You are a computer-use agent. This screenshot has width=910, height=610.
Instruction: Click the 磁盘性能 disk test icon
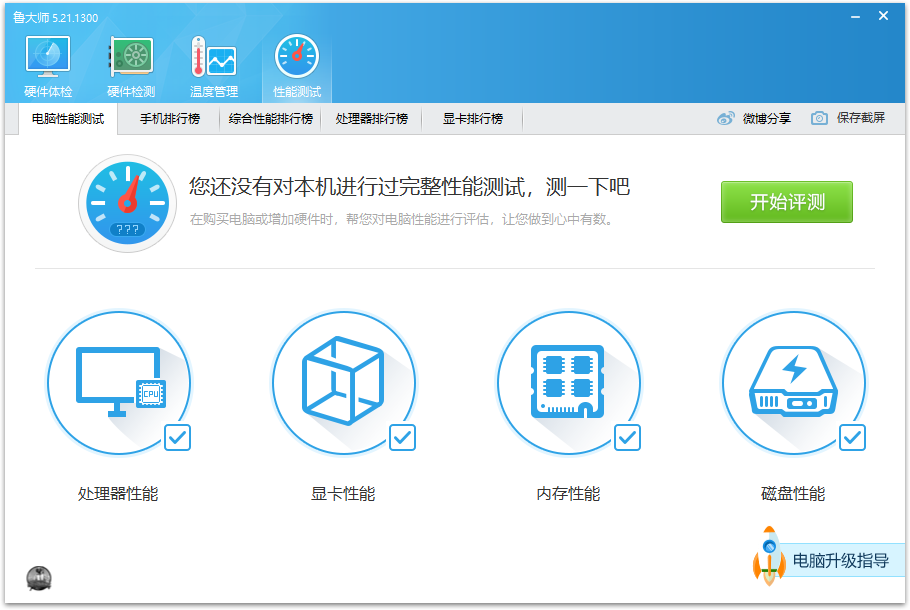[794, 380]
